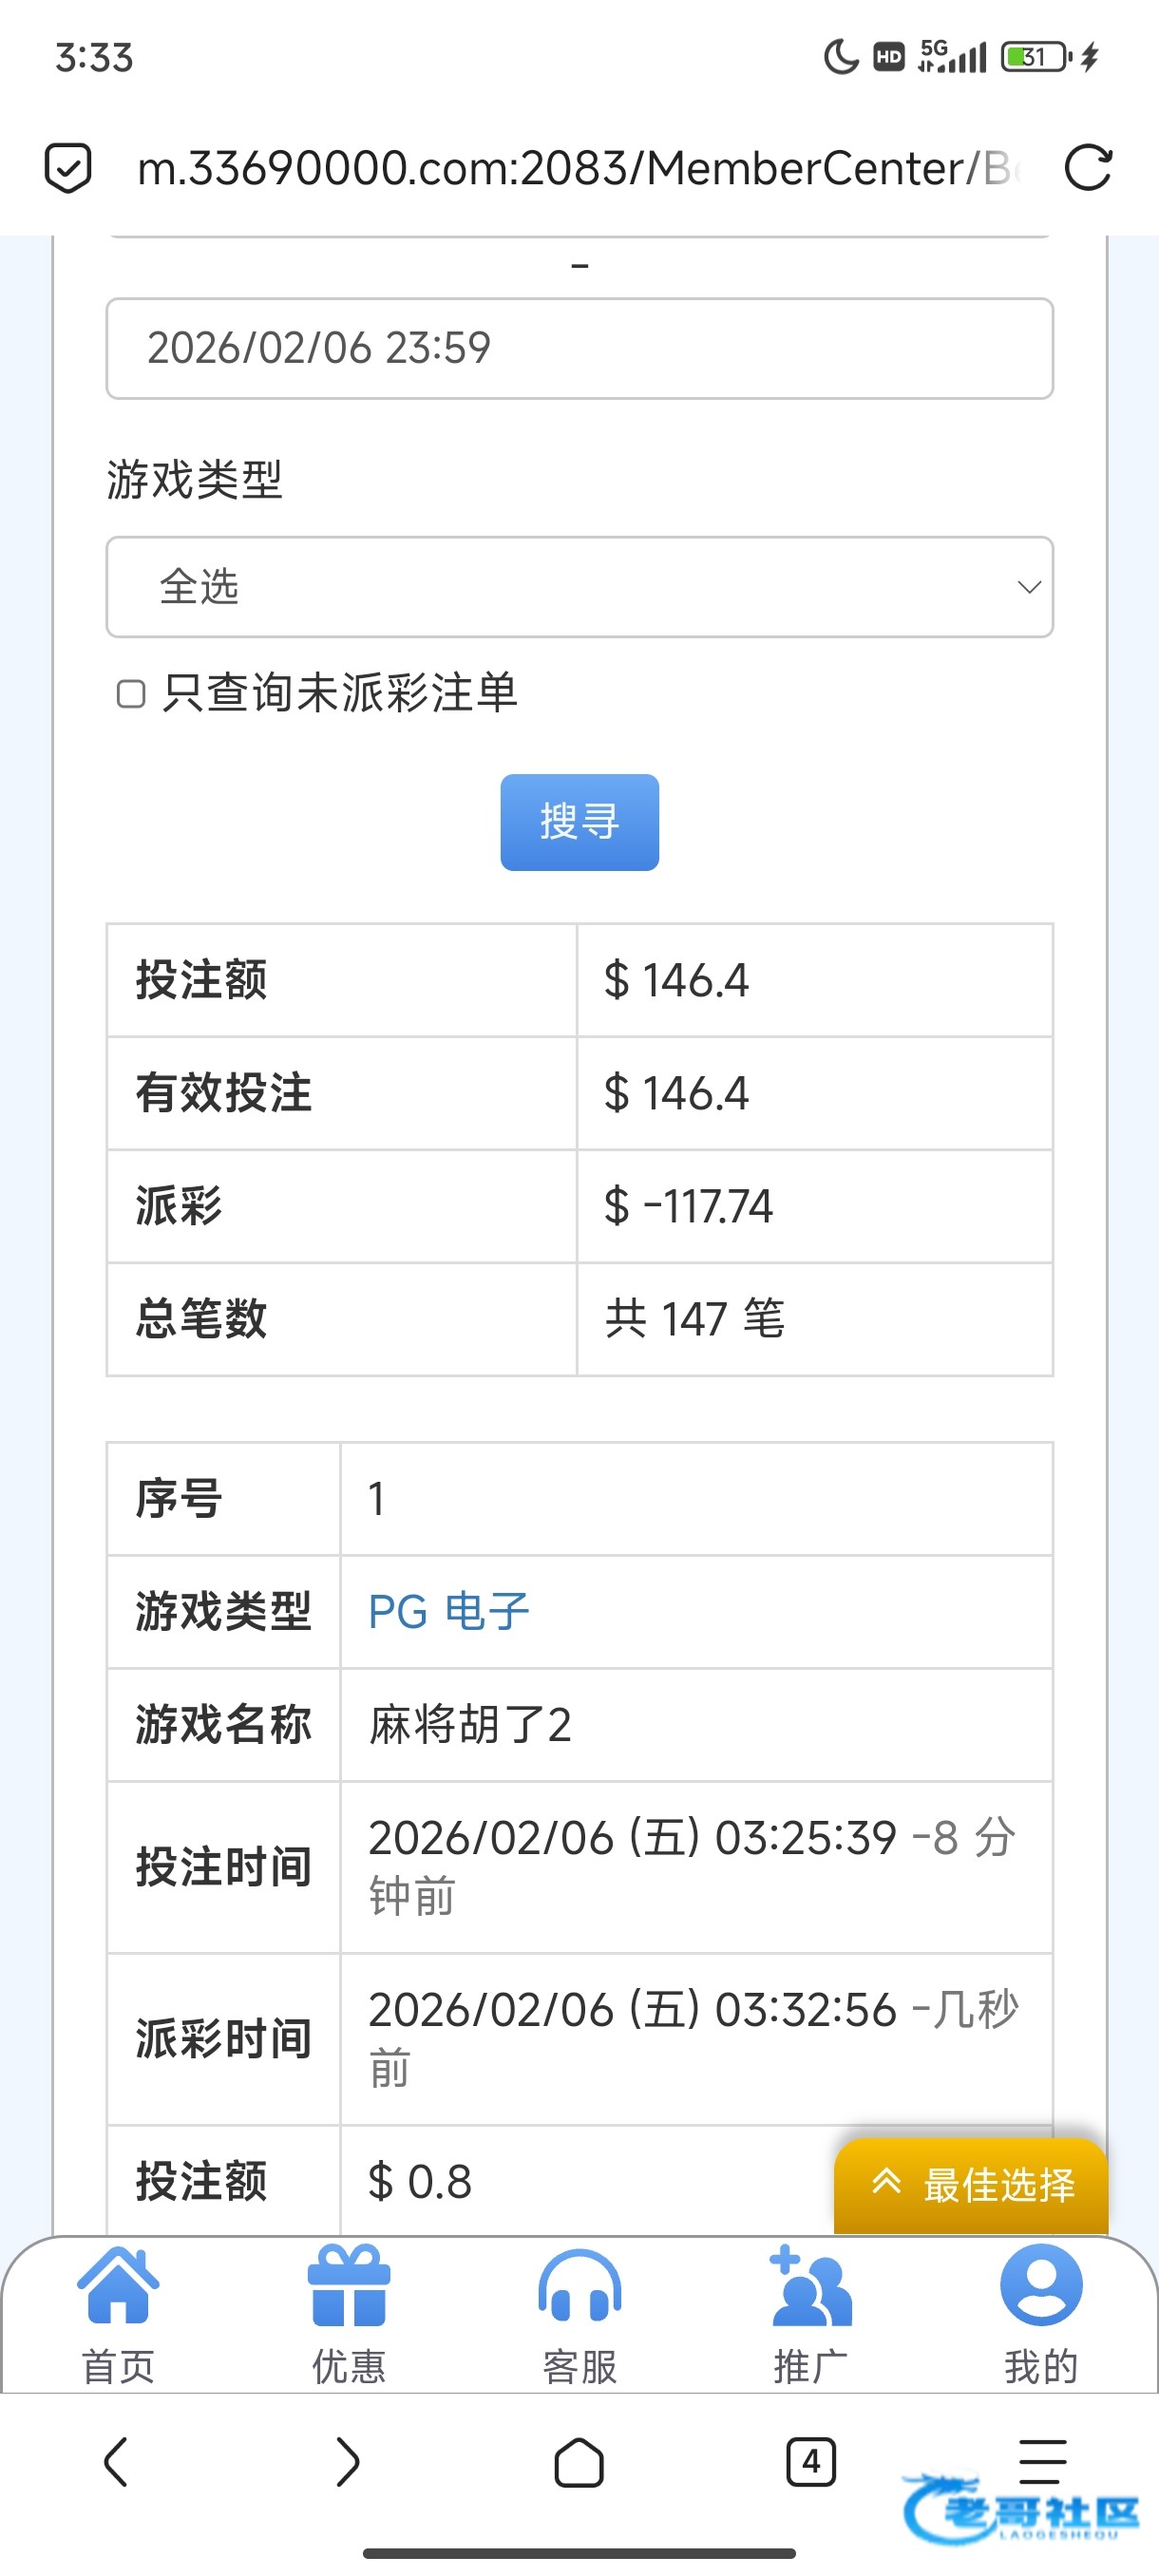Screen dimensions: 1159x2576
Task: Reload the page with refresh icon
Action: coord(1088,167)
